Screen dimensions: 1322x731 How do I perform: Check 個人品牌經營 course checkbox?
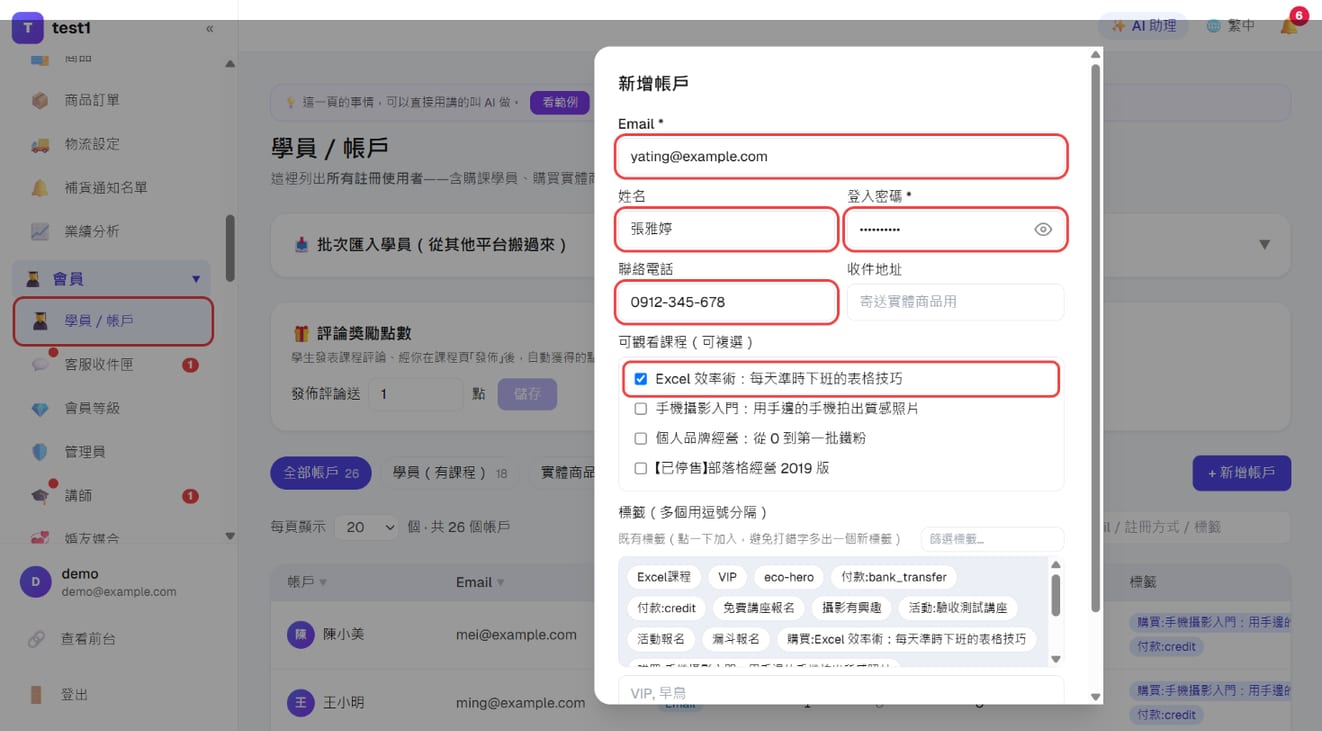tap(641, 438)
